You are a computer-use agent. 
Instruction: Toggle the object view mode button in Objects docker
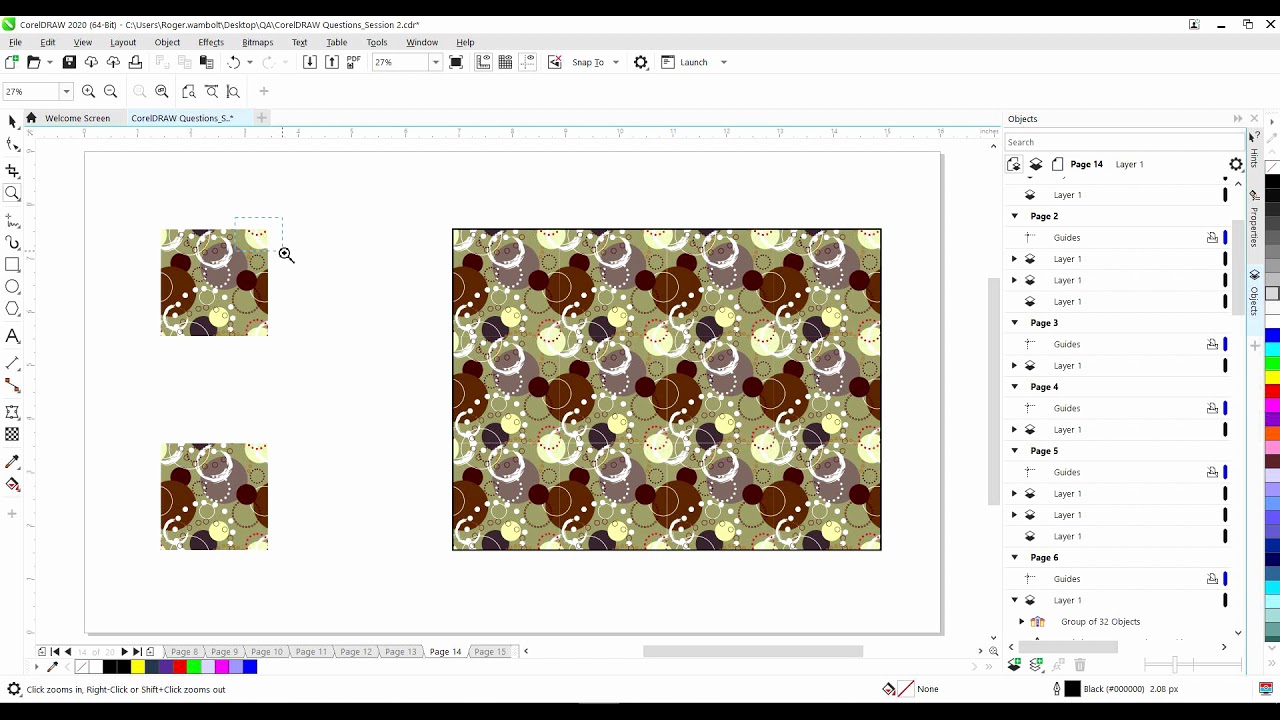coord(1014,164)
